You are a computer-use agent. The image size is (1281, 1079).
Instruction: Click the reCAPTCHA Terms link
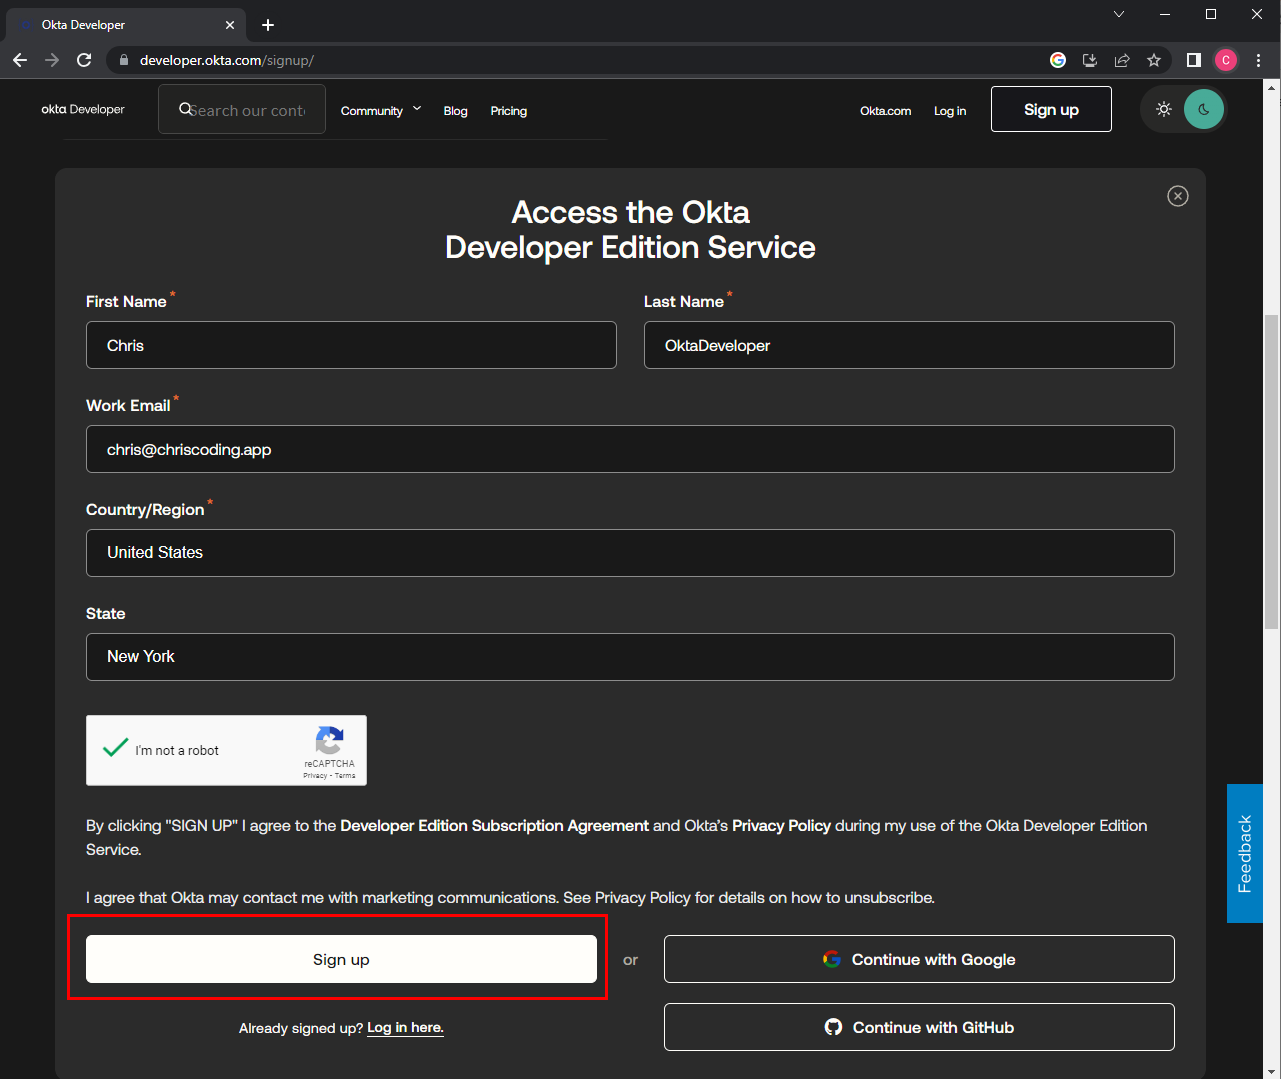(345, 776)
